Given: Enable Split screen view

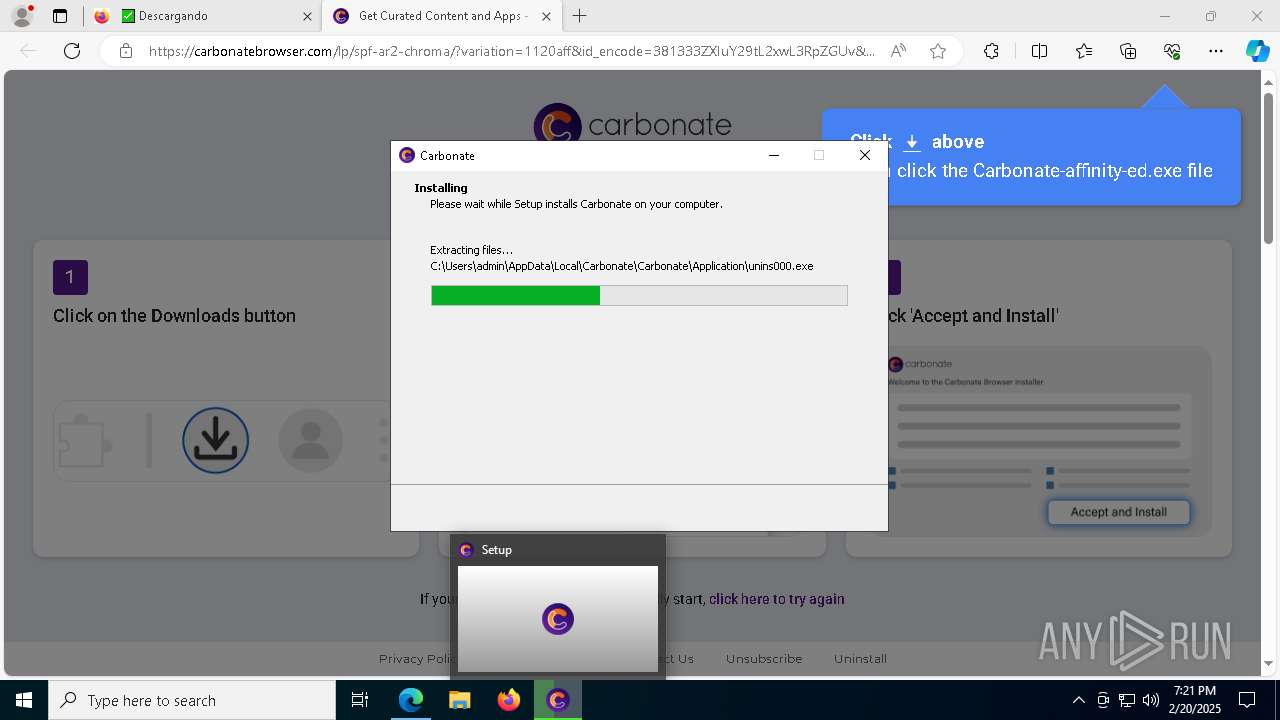Looking at the screenshot, I should click(1039, 51).
